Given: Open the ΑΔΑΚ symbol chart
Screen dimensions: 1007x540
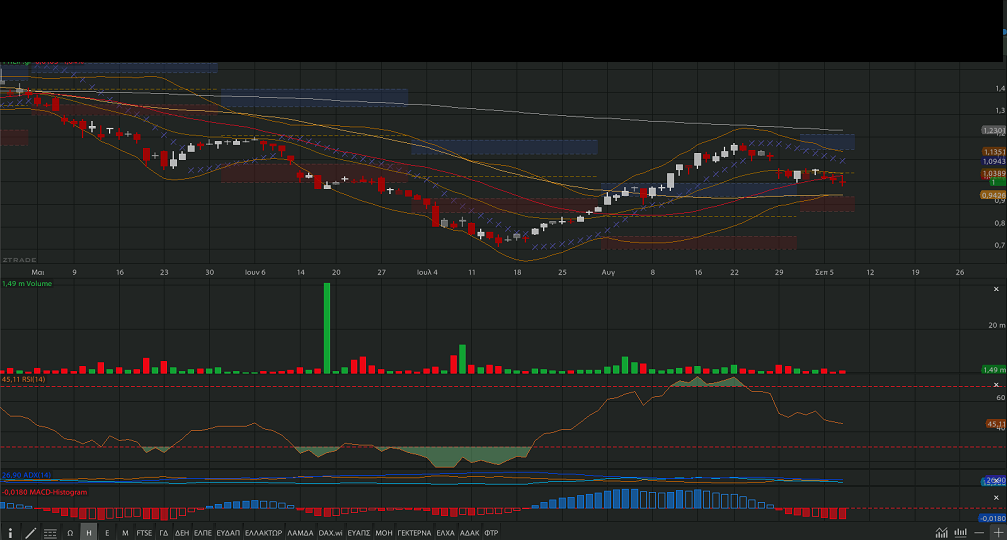Looking at the screenshot, I should (469, 533).
